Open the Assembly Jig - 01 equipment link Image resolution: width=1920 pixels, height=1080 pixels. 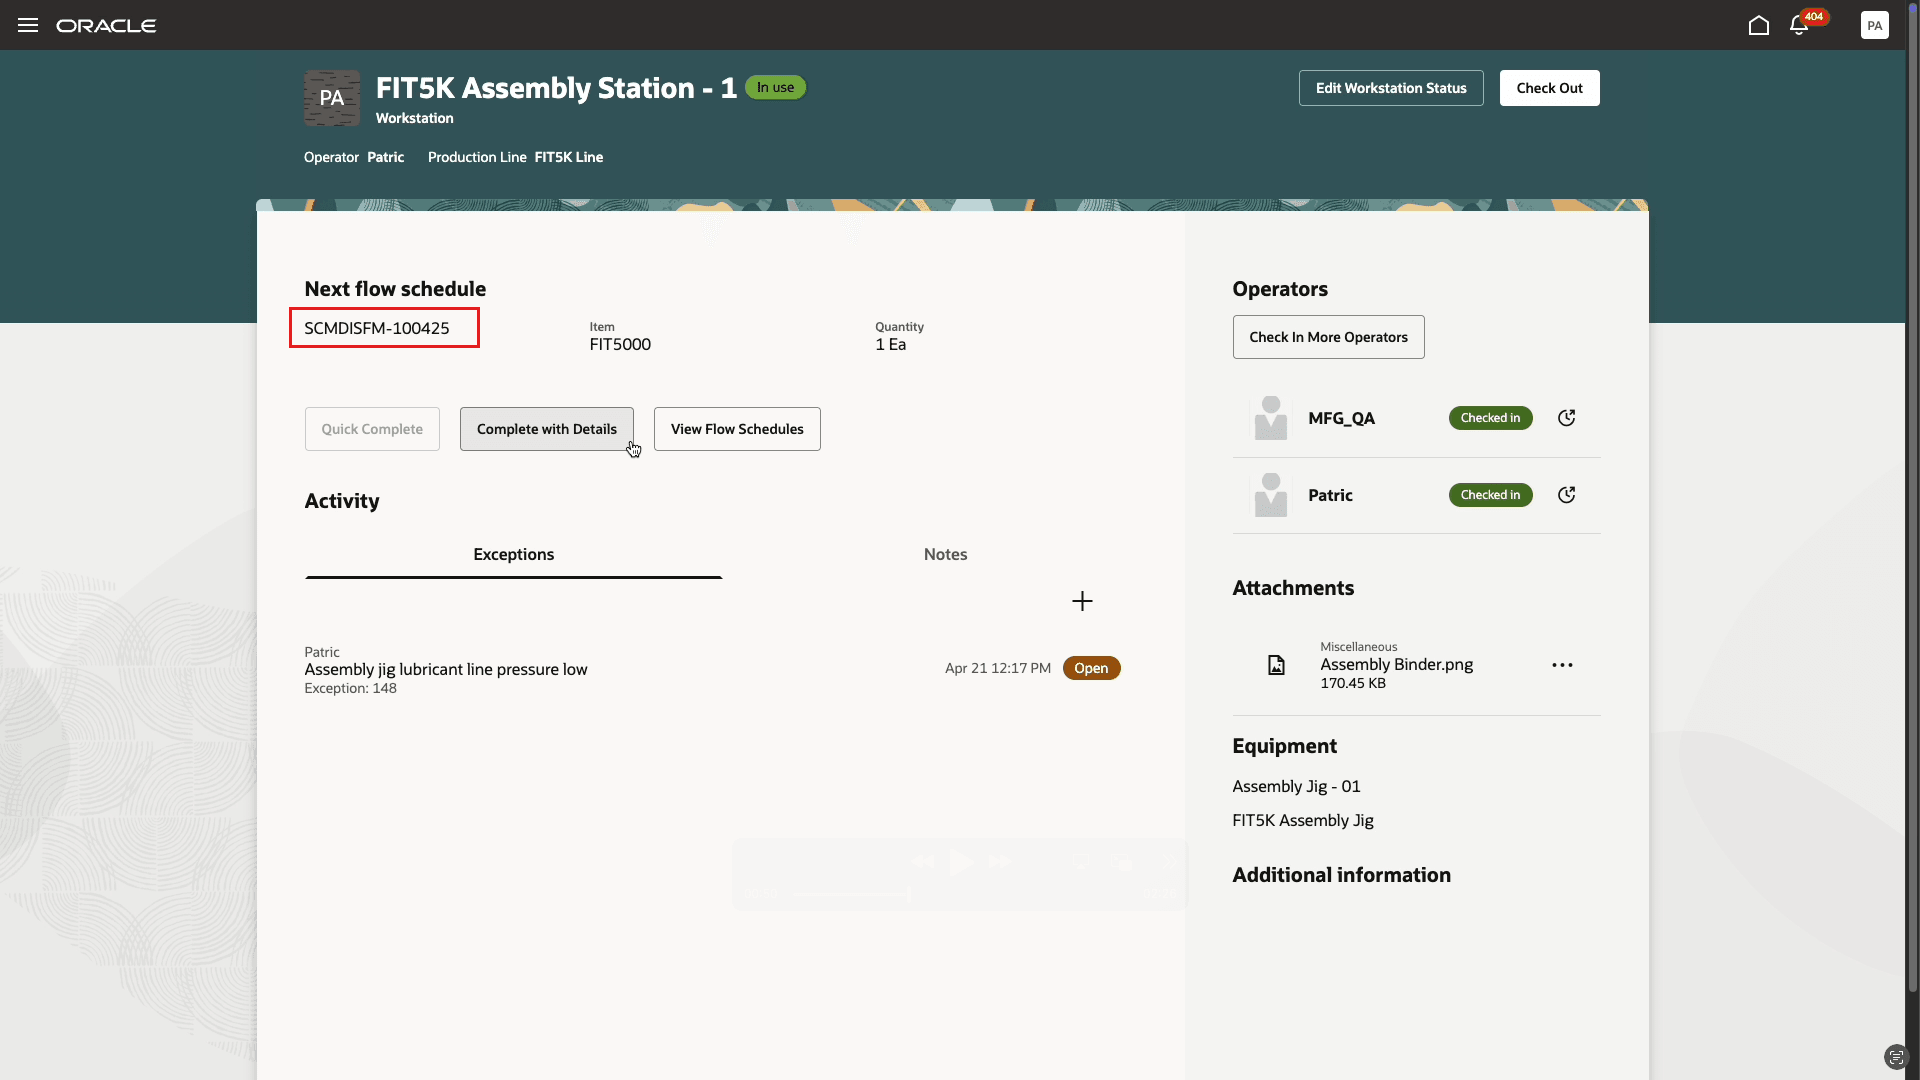coord(1295,786)
